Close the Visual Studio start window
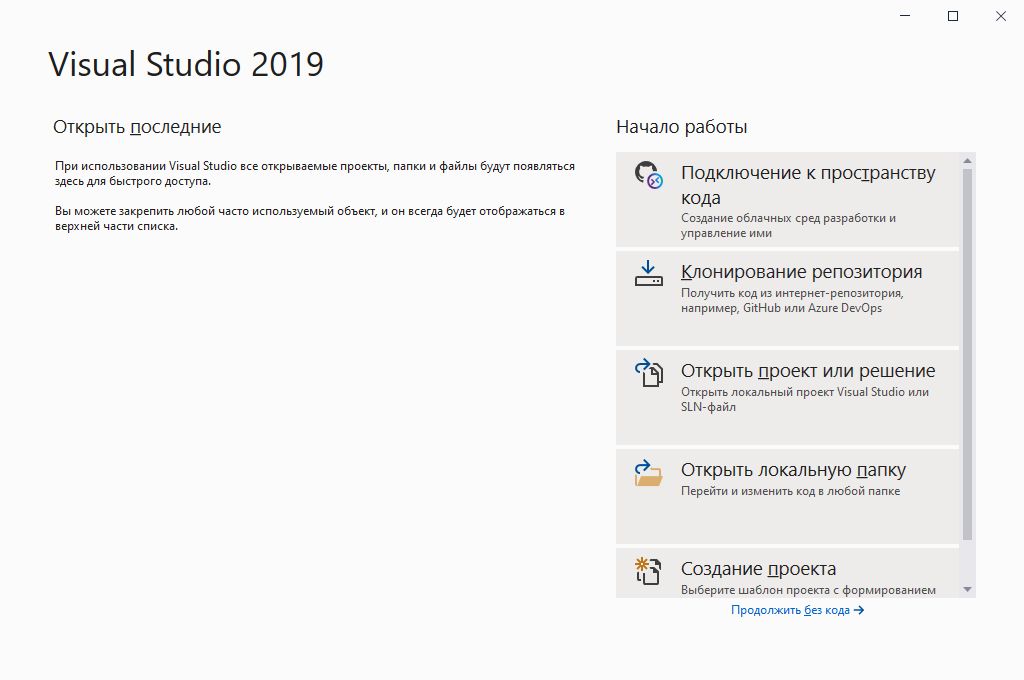The height and width of the screenshot is (680, 1024). point(1000,16)
